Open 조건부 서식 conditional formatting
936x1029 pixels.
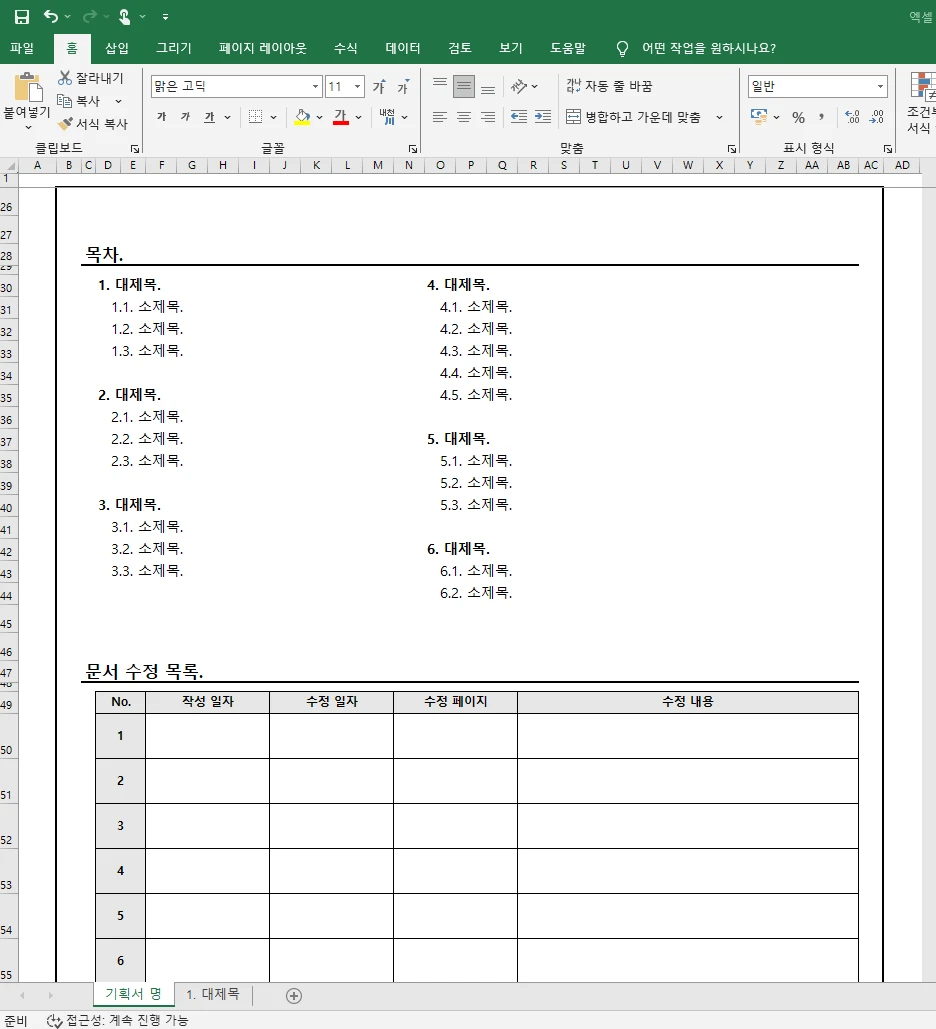click(921, 102)
